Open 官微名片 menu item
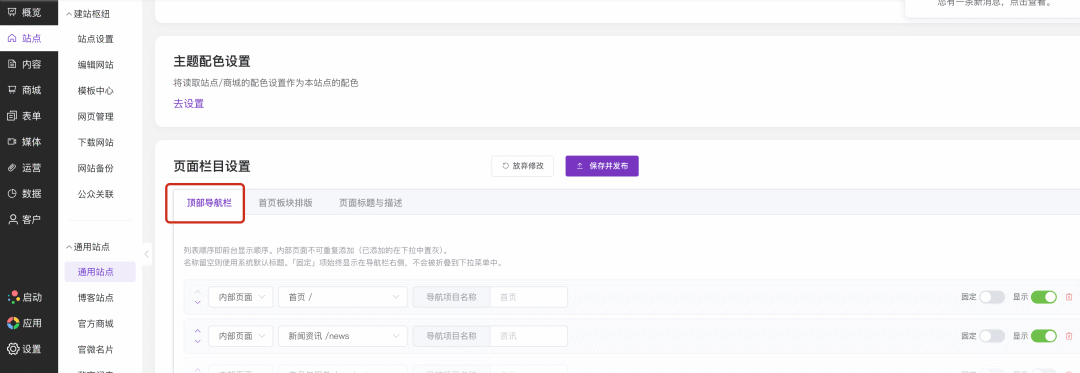This screenshot has width=1080, height=373. pos(96,350)
